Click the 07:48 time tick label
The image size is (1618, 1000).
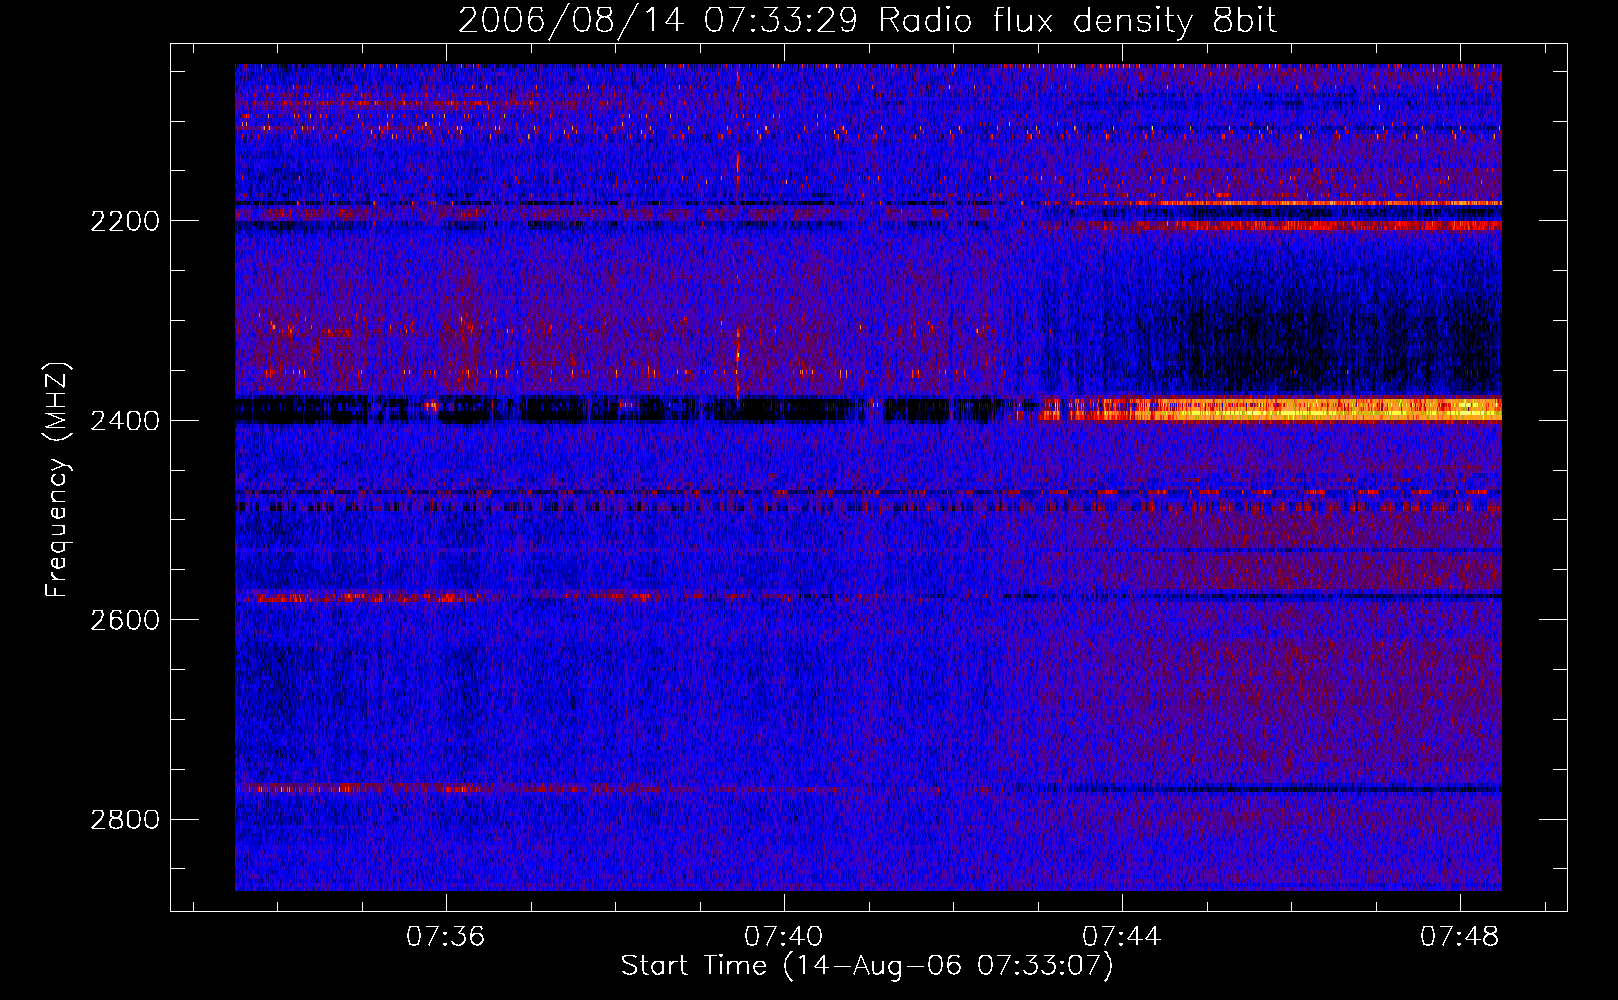(x=1460, y=936)
